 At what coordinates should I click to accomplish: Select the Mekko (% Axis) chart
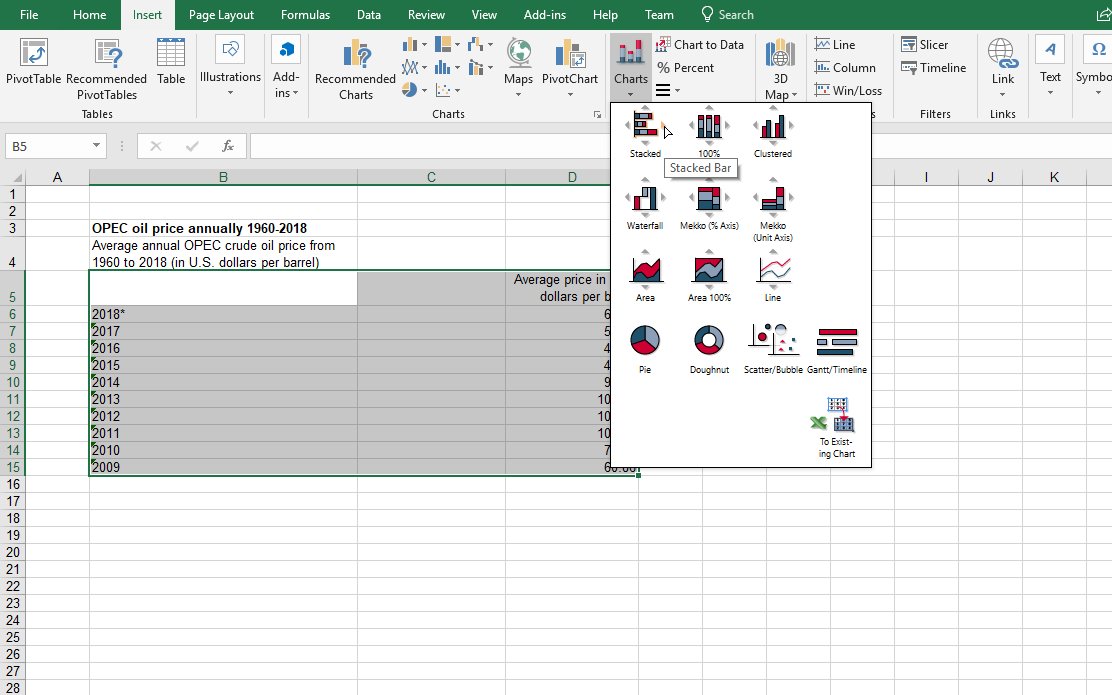[709, 205]
